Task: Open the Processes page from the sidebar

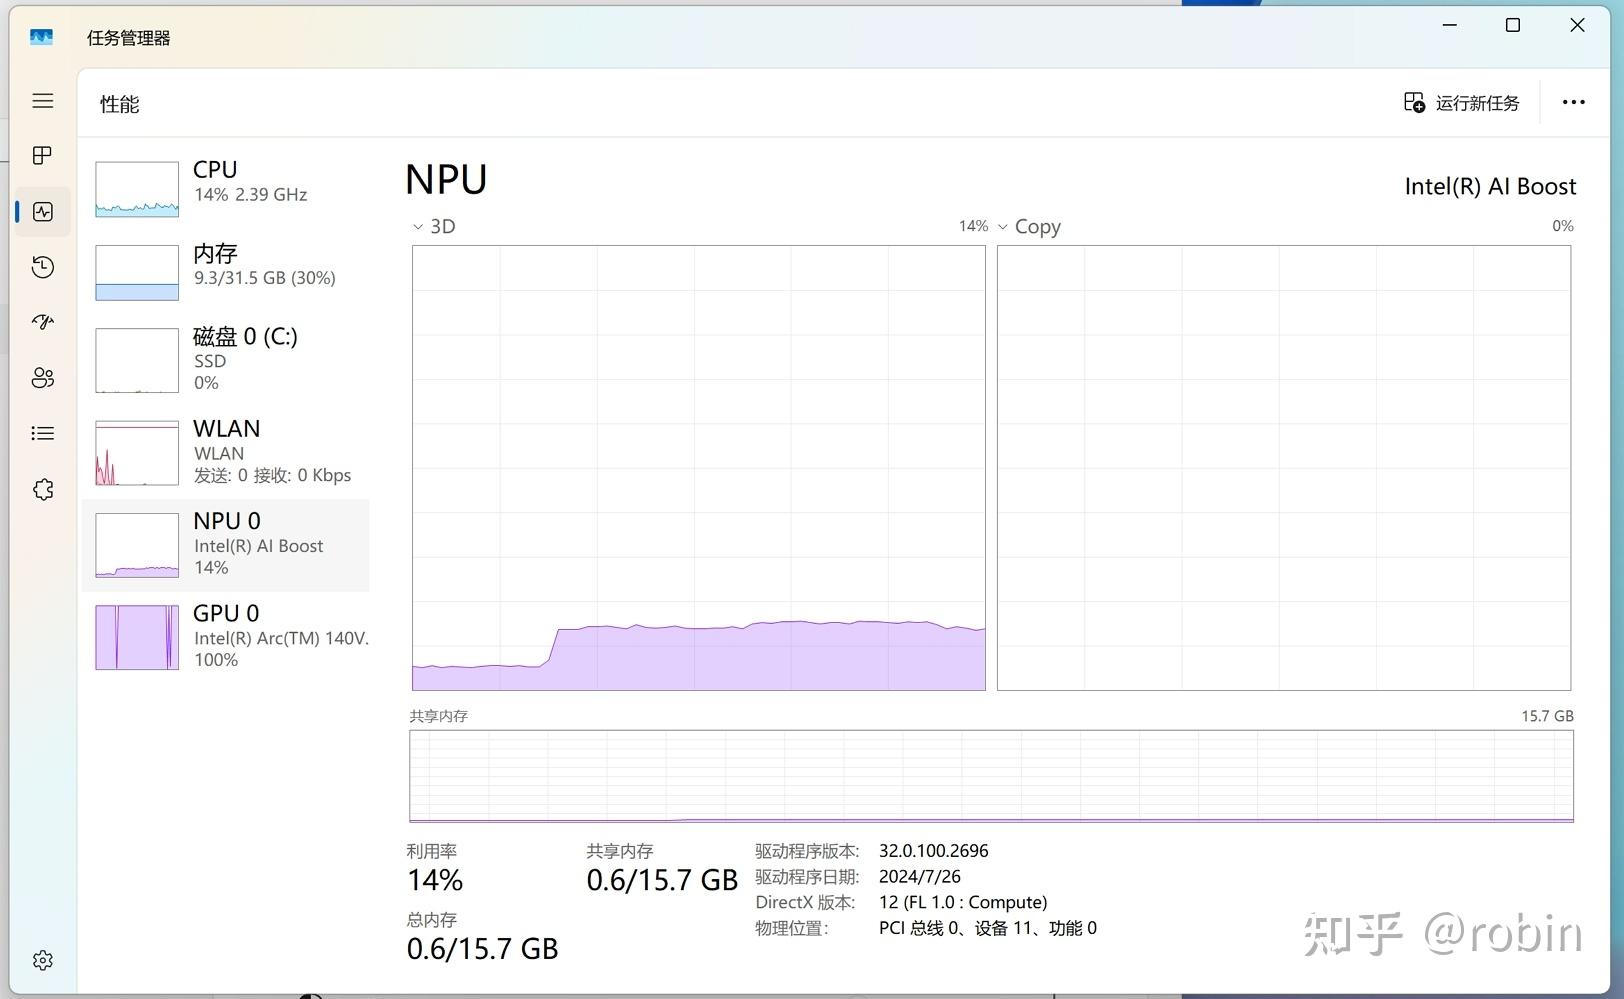Action: click(x=42, y=155)
